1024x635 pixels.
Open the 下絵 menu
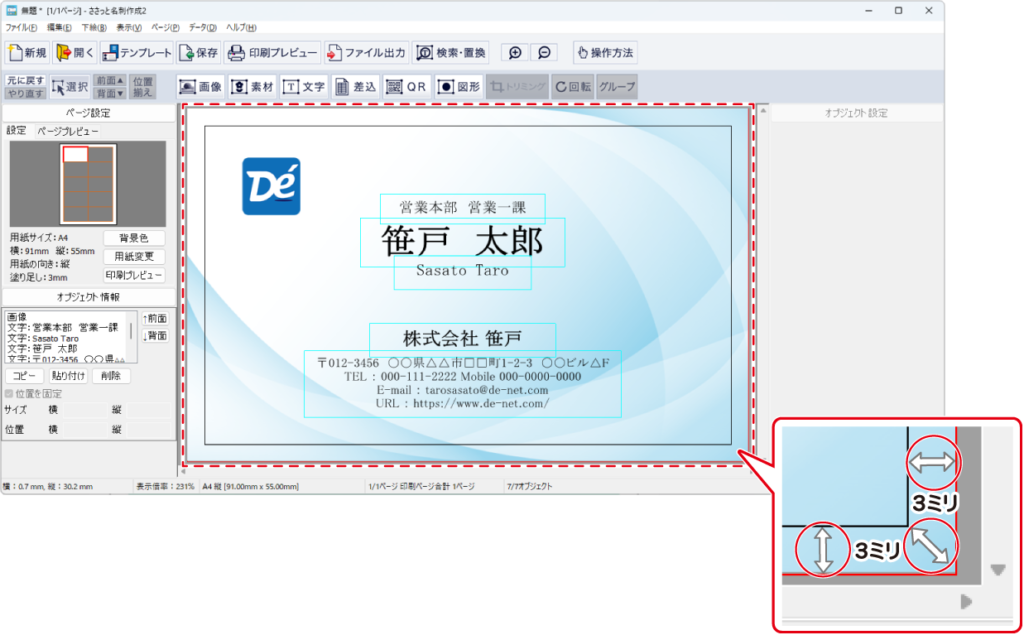[x=93, y=27]
